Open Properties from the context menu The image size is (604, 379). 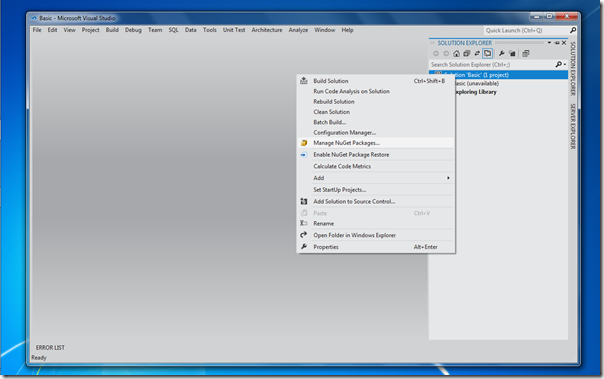(x=376, y=247)
